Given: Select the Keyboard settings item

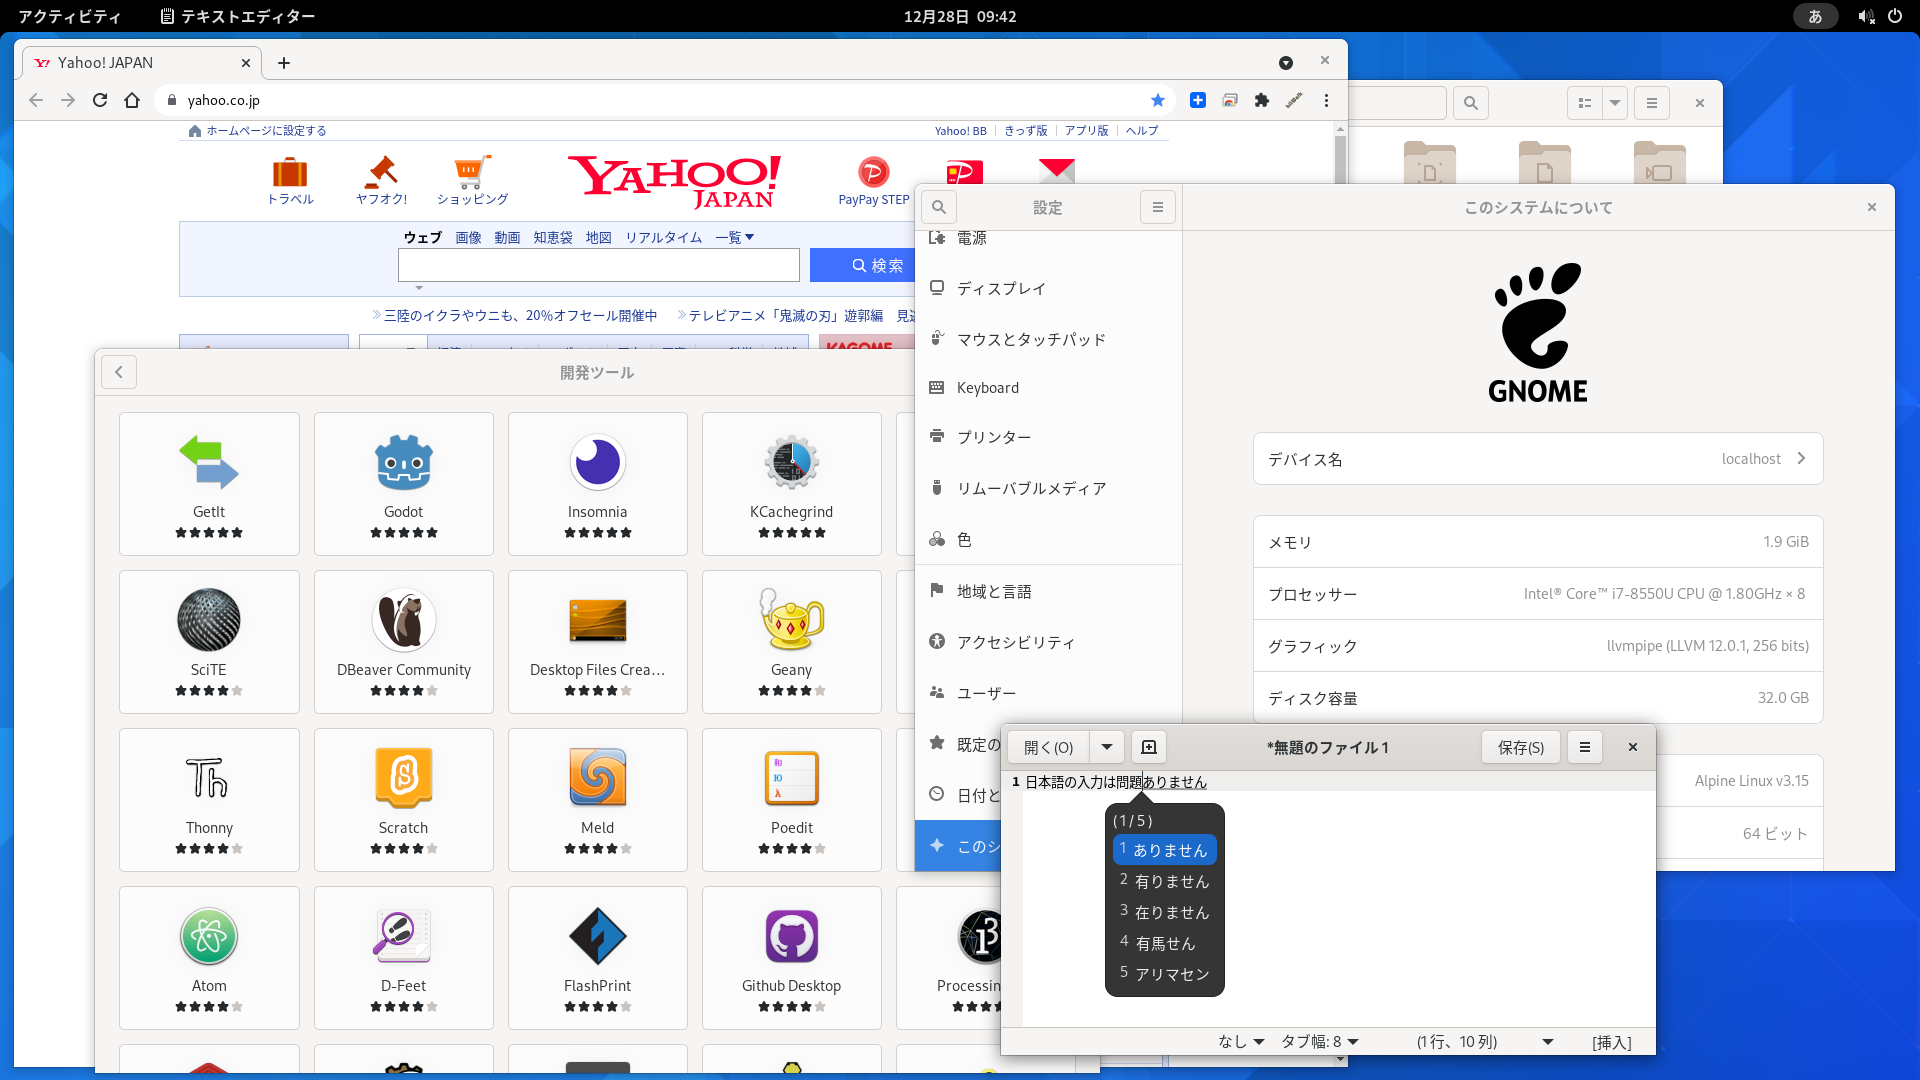Looking at the screenshot, I should [1048, 388].
